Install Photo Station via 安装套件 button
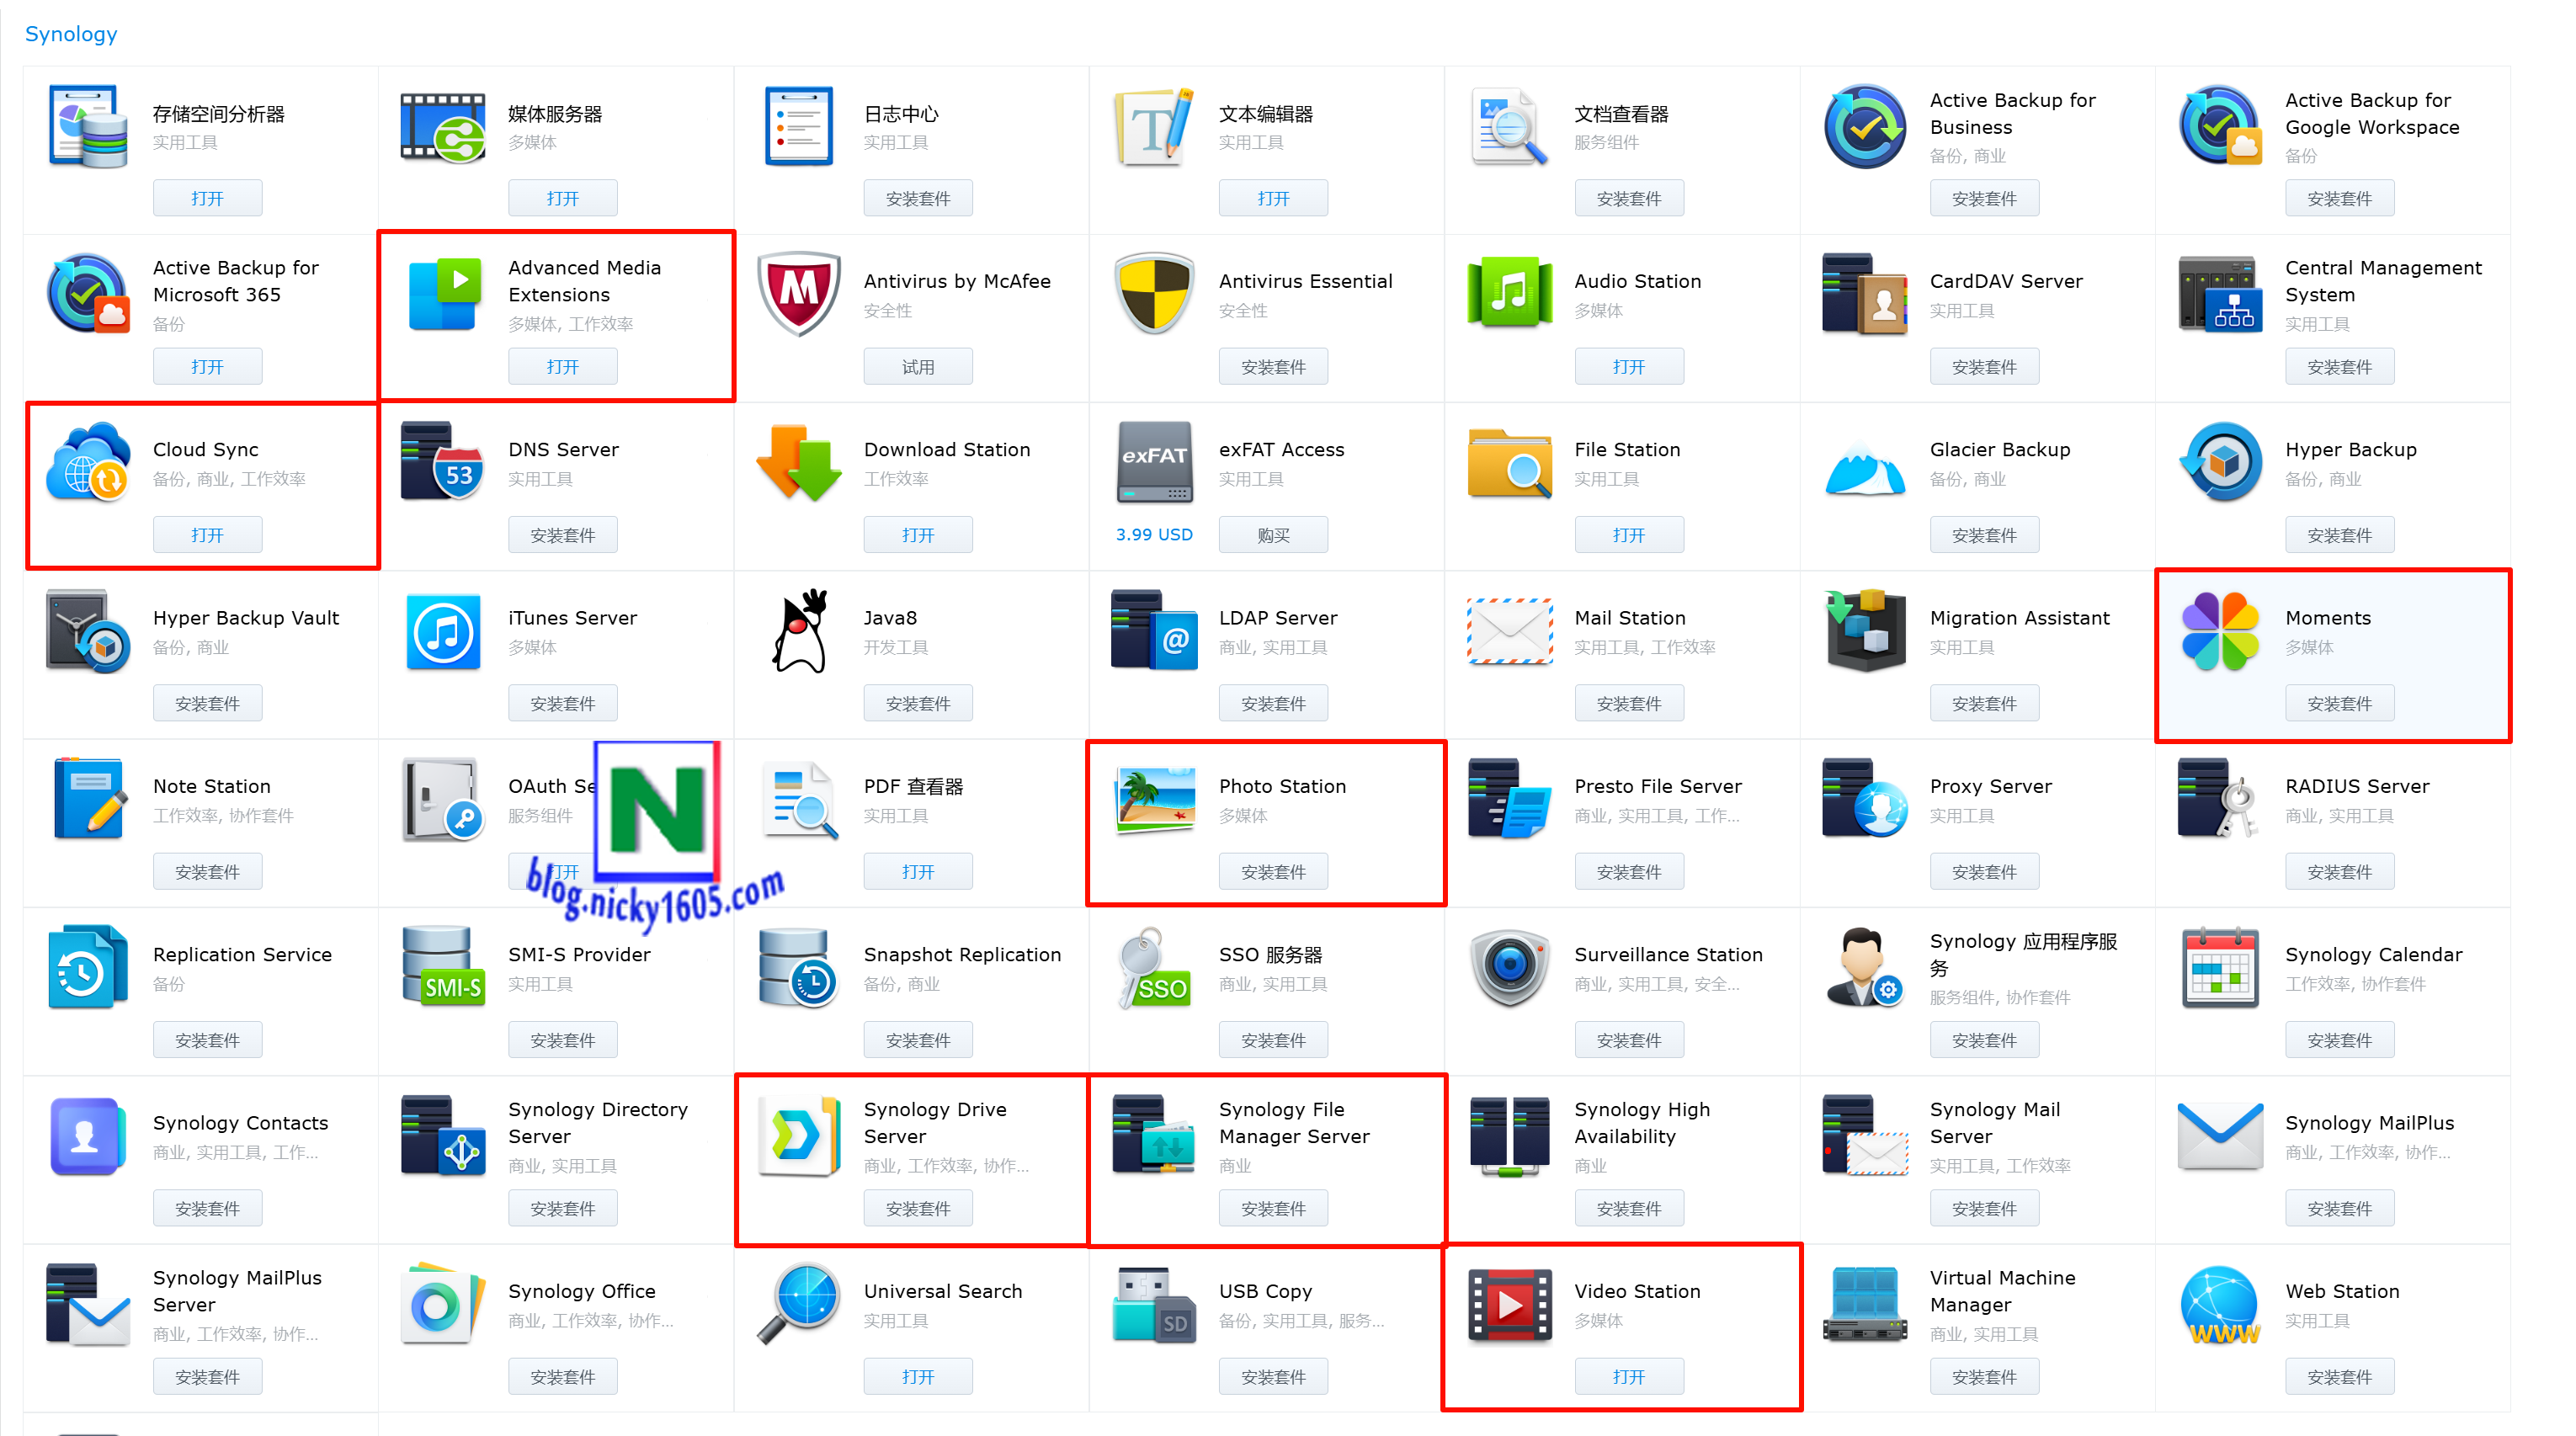Viewport: 2576px width, 1436px height. click(1273, 871)
